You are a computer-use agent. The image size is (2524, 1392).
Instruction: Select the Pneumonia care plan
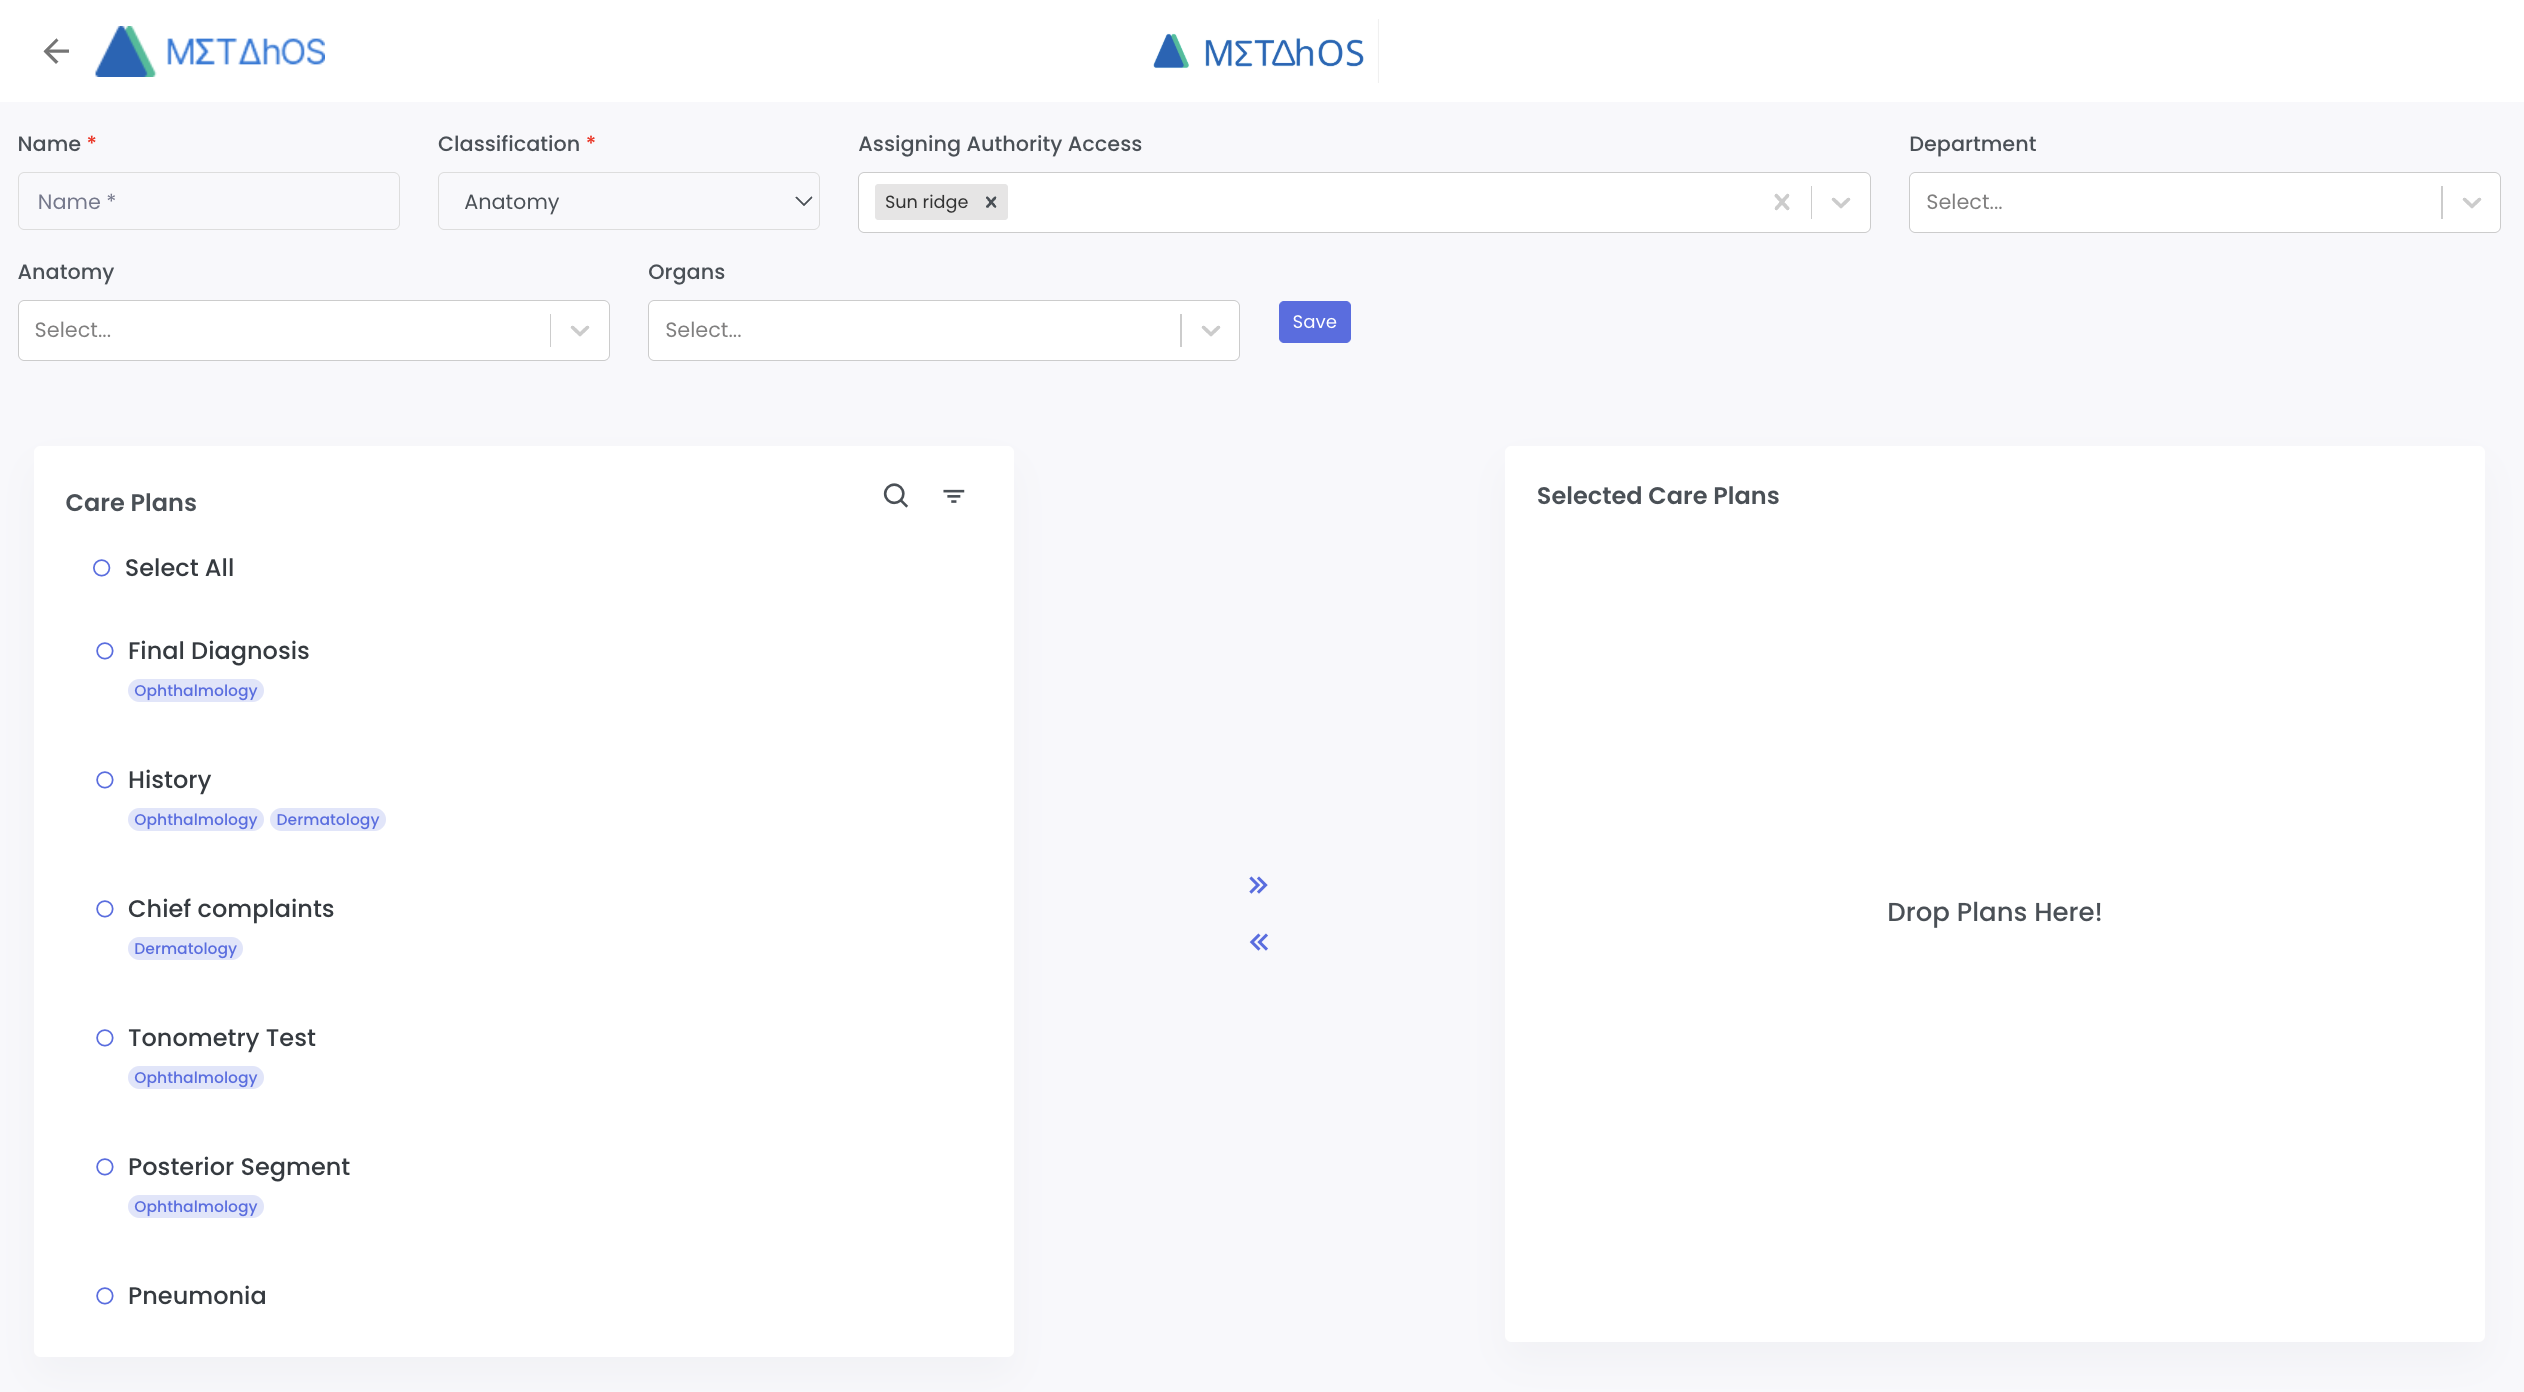point(105,1296)
